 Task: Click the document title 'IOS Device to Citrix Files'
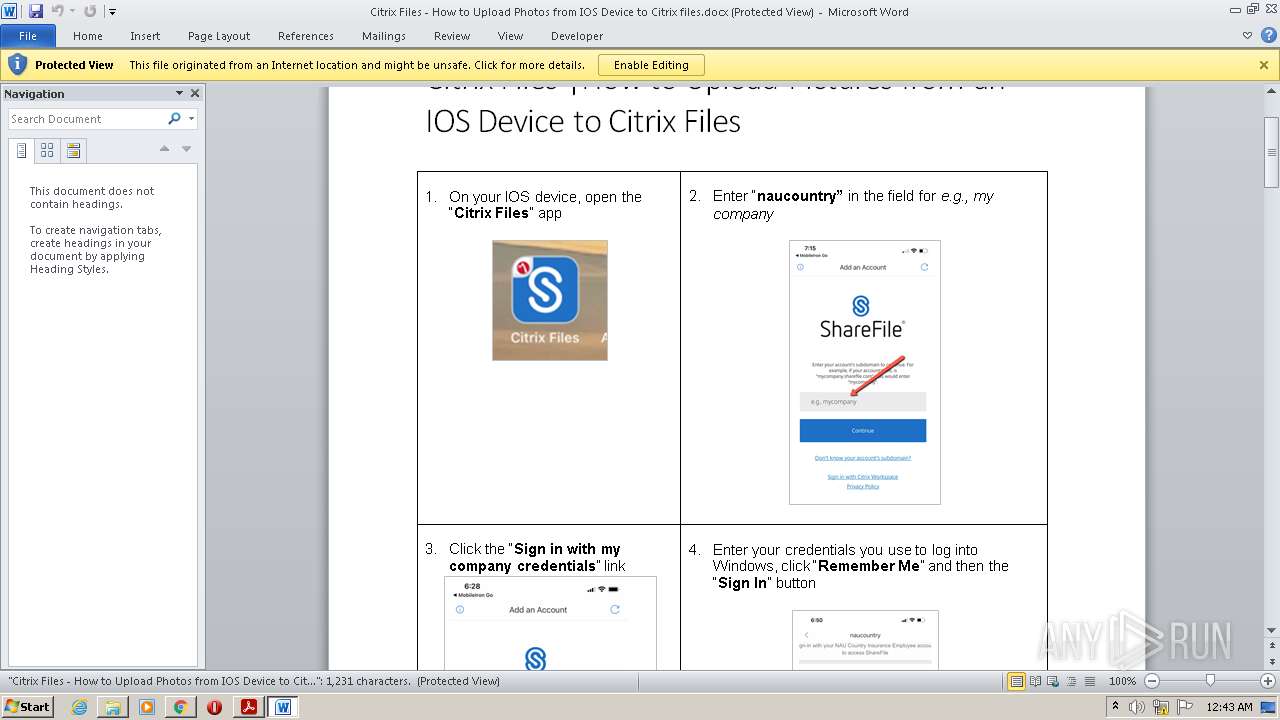coord(583,121)
